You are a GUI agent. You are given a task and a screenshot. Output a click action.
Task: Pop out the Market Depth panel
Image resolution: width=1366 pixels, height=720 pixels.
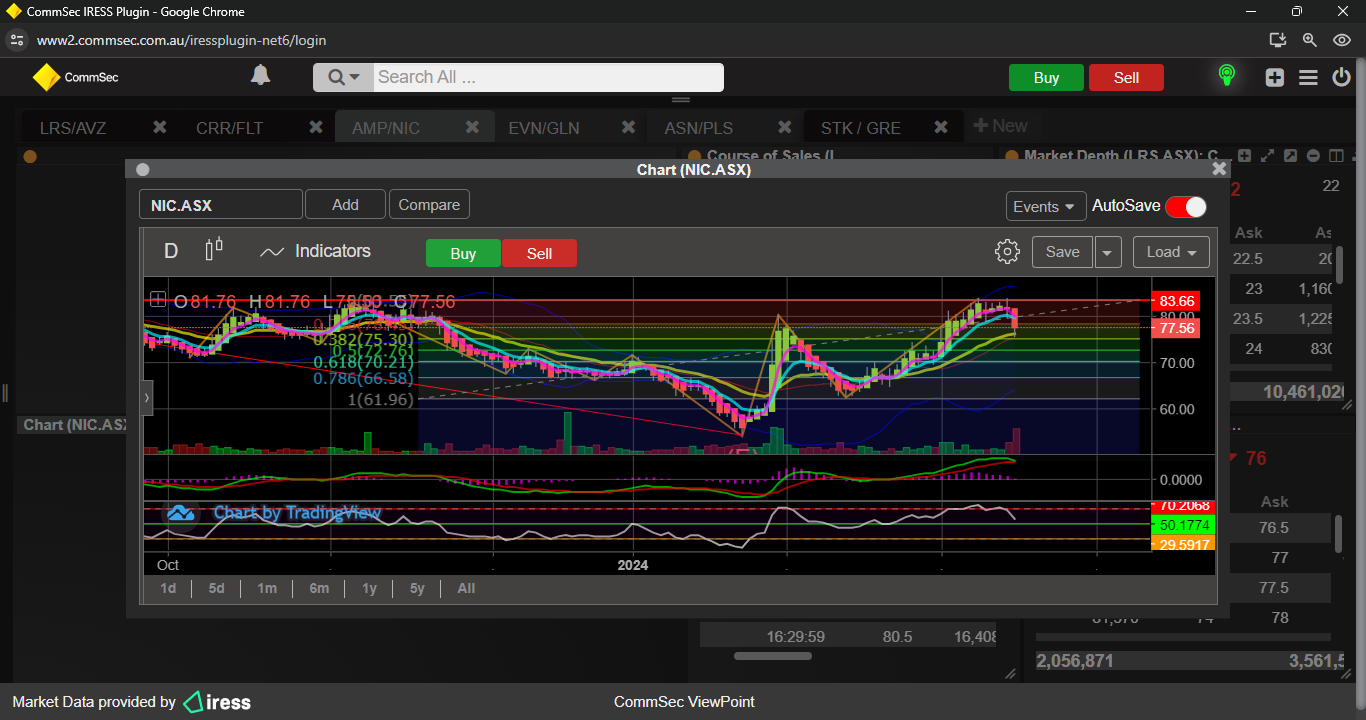(x=1290, y=156)
